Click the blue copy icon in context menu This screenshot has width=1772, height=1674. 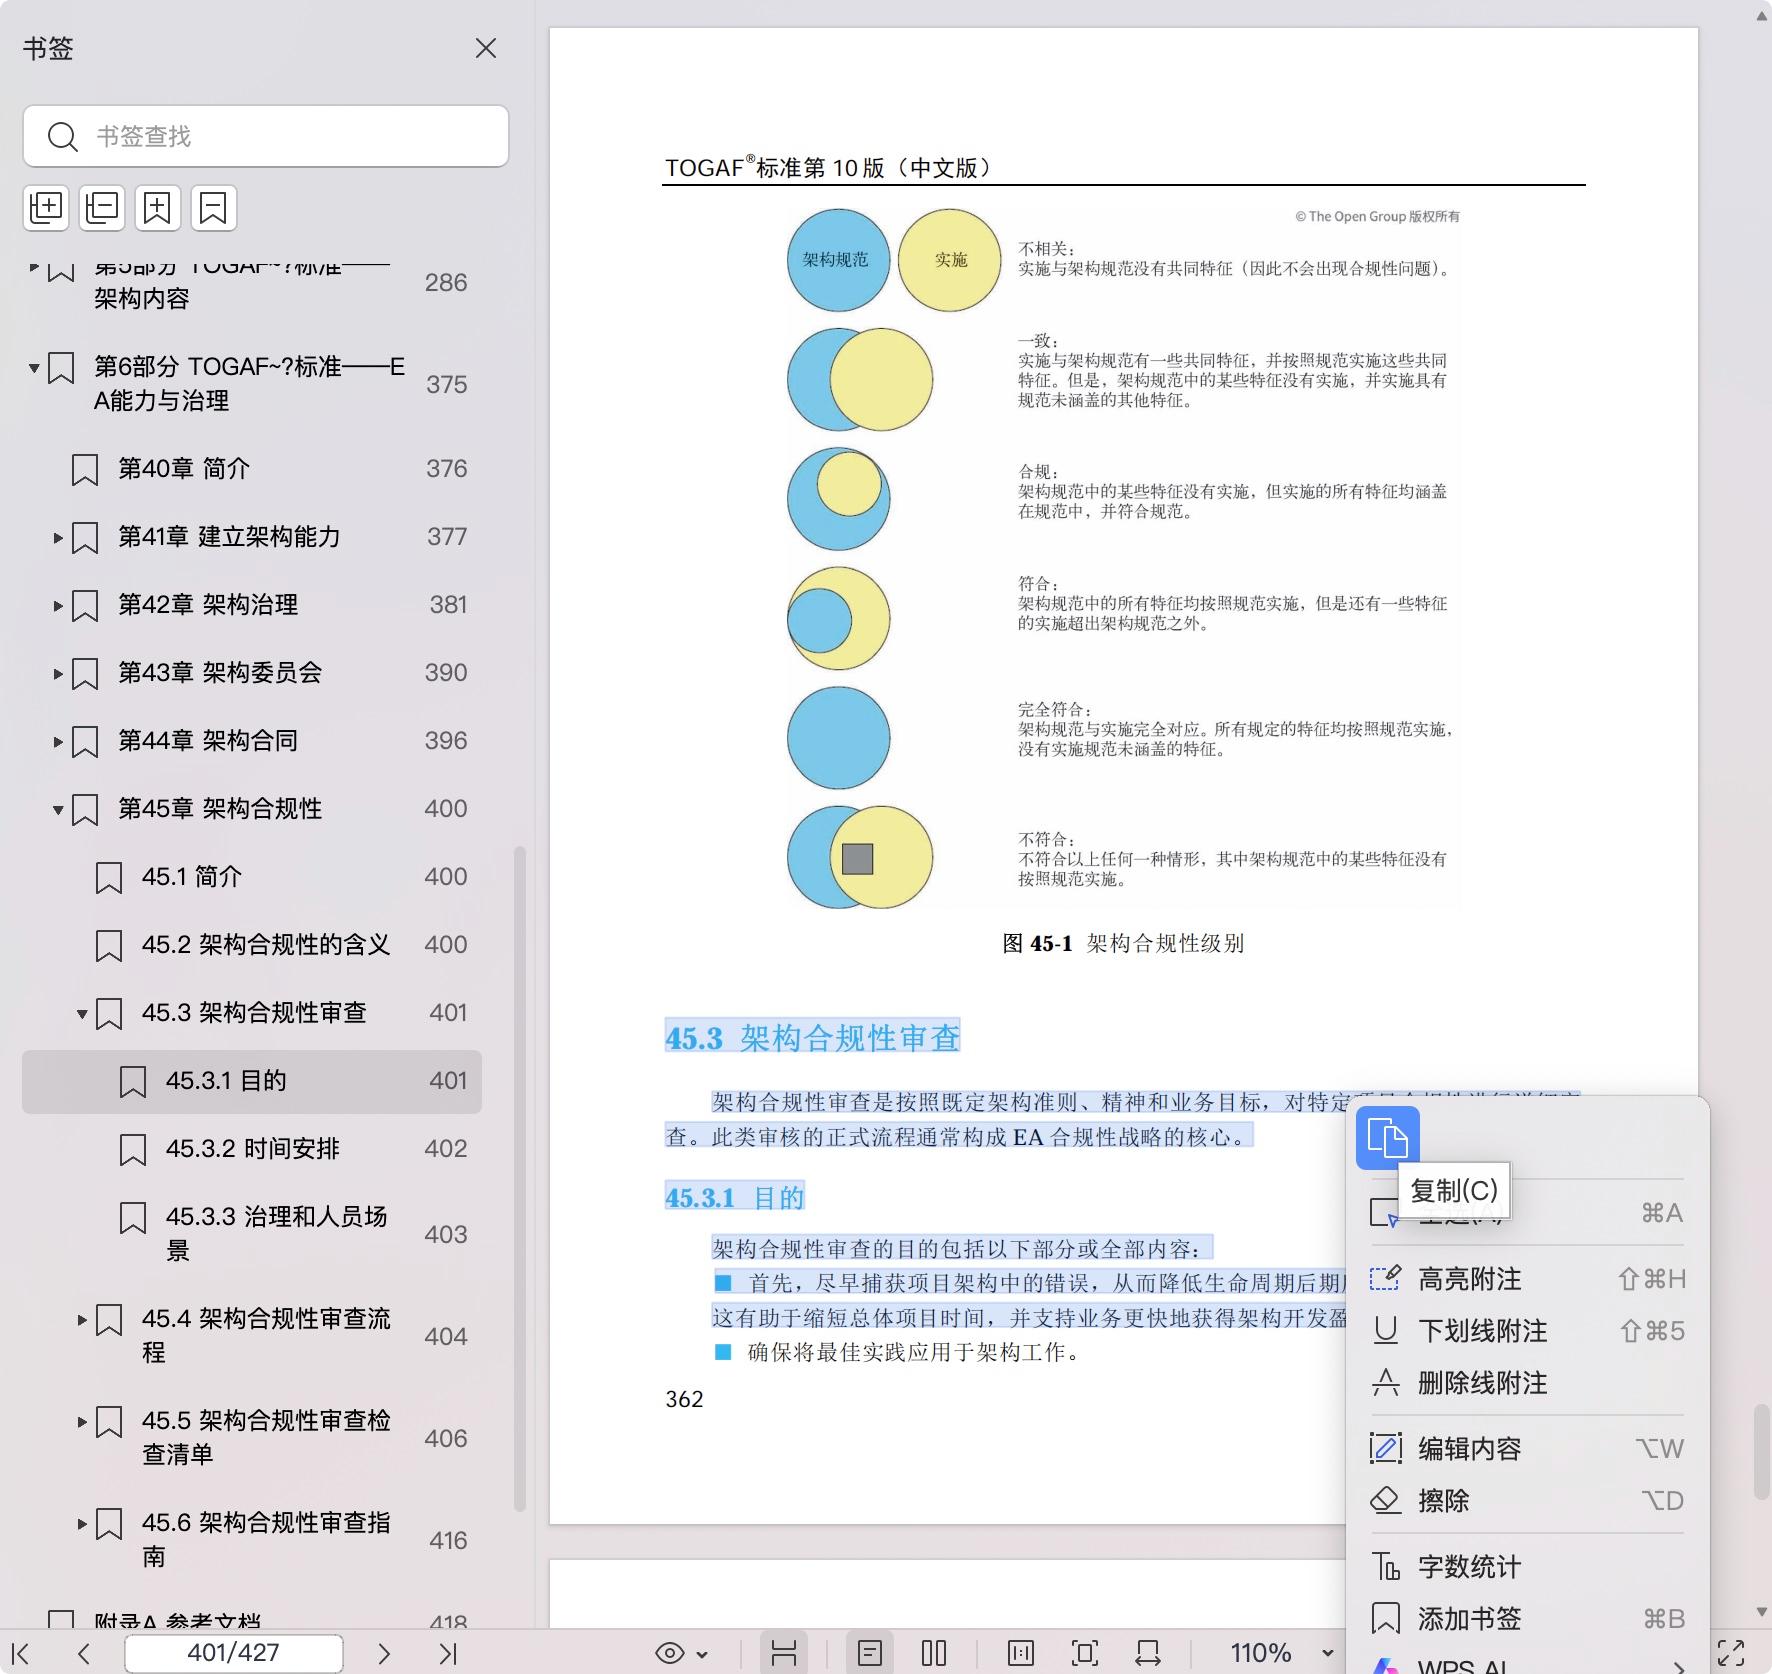[x=1387, y=1138]
